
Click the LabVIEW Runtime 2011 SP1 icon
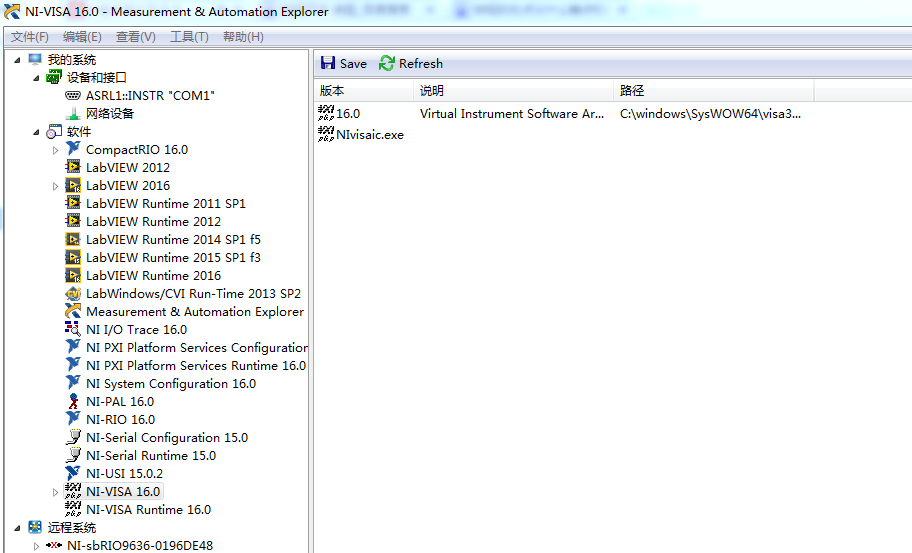point(73,203)
